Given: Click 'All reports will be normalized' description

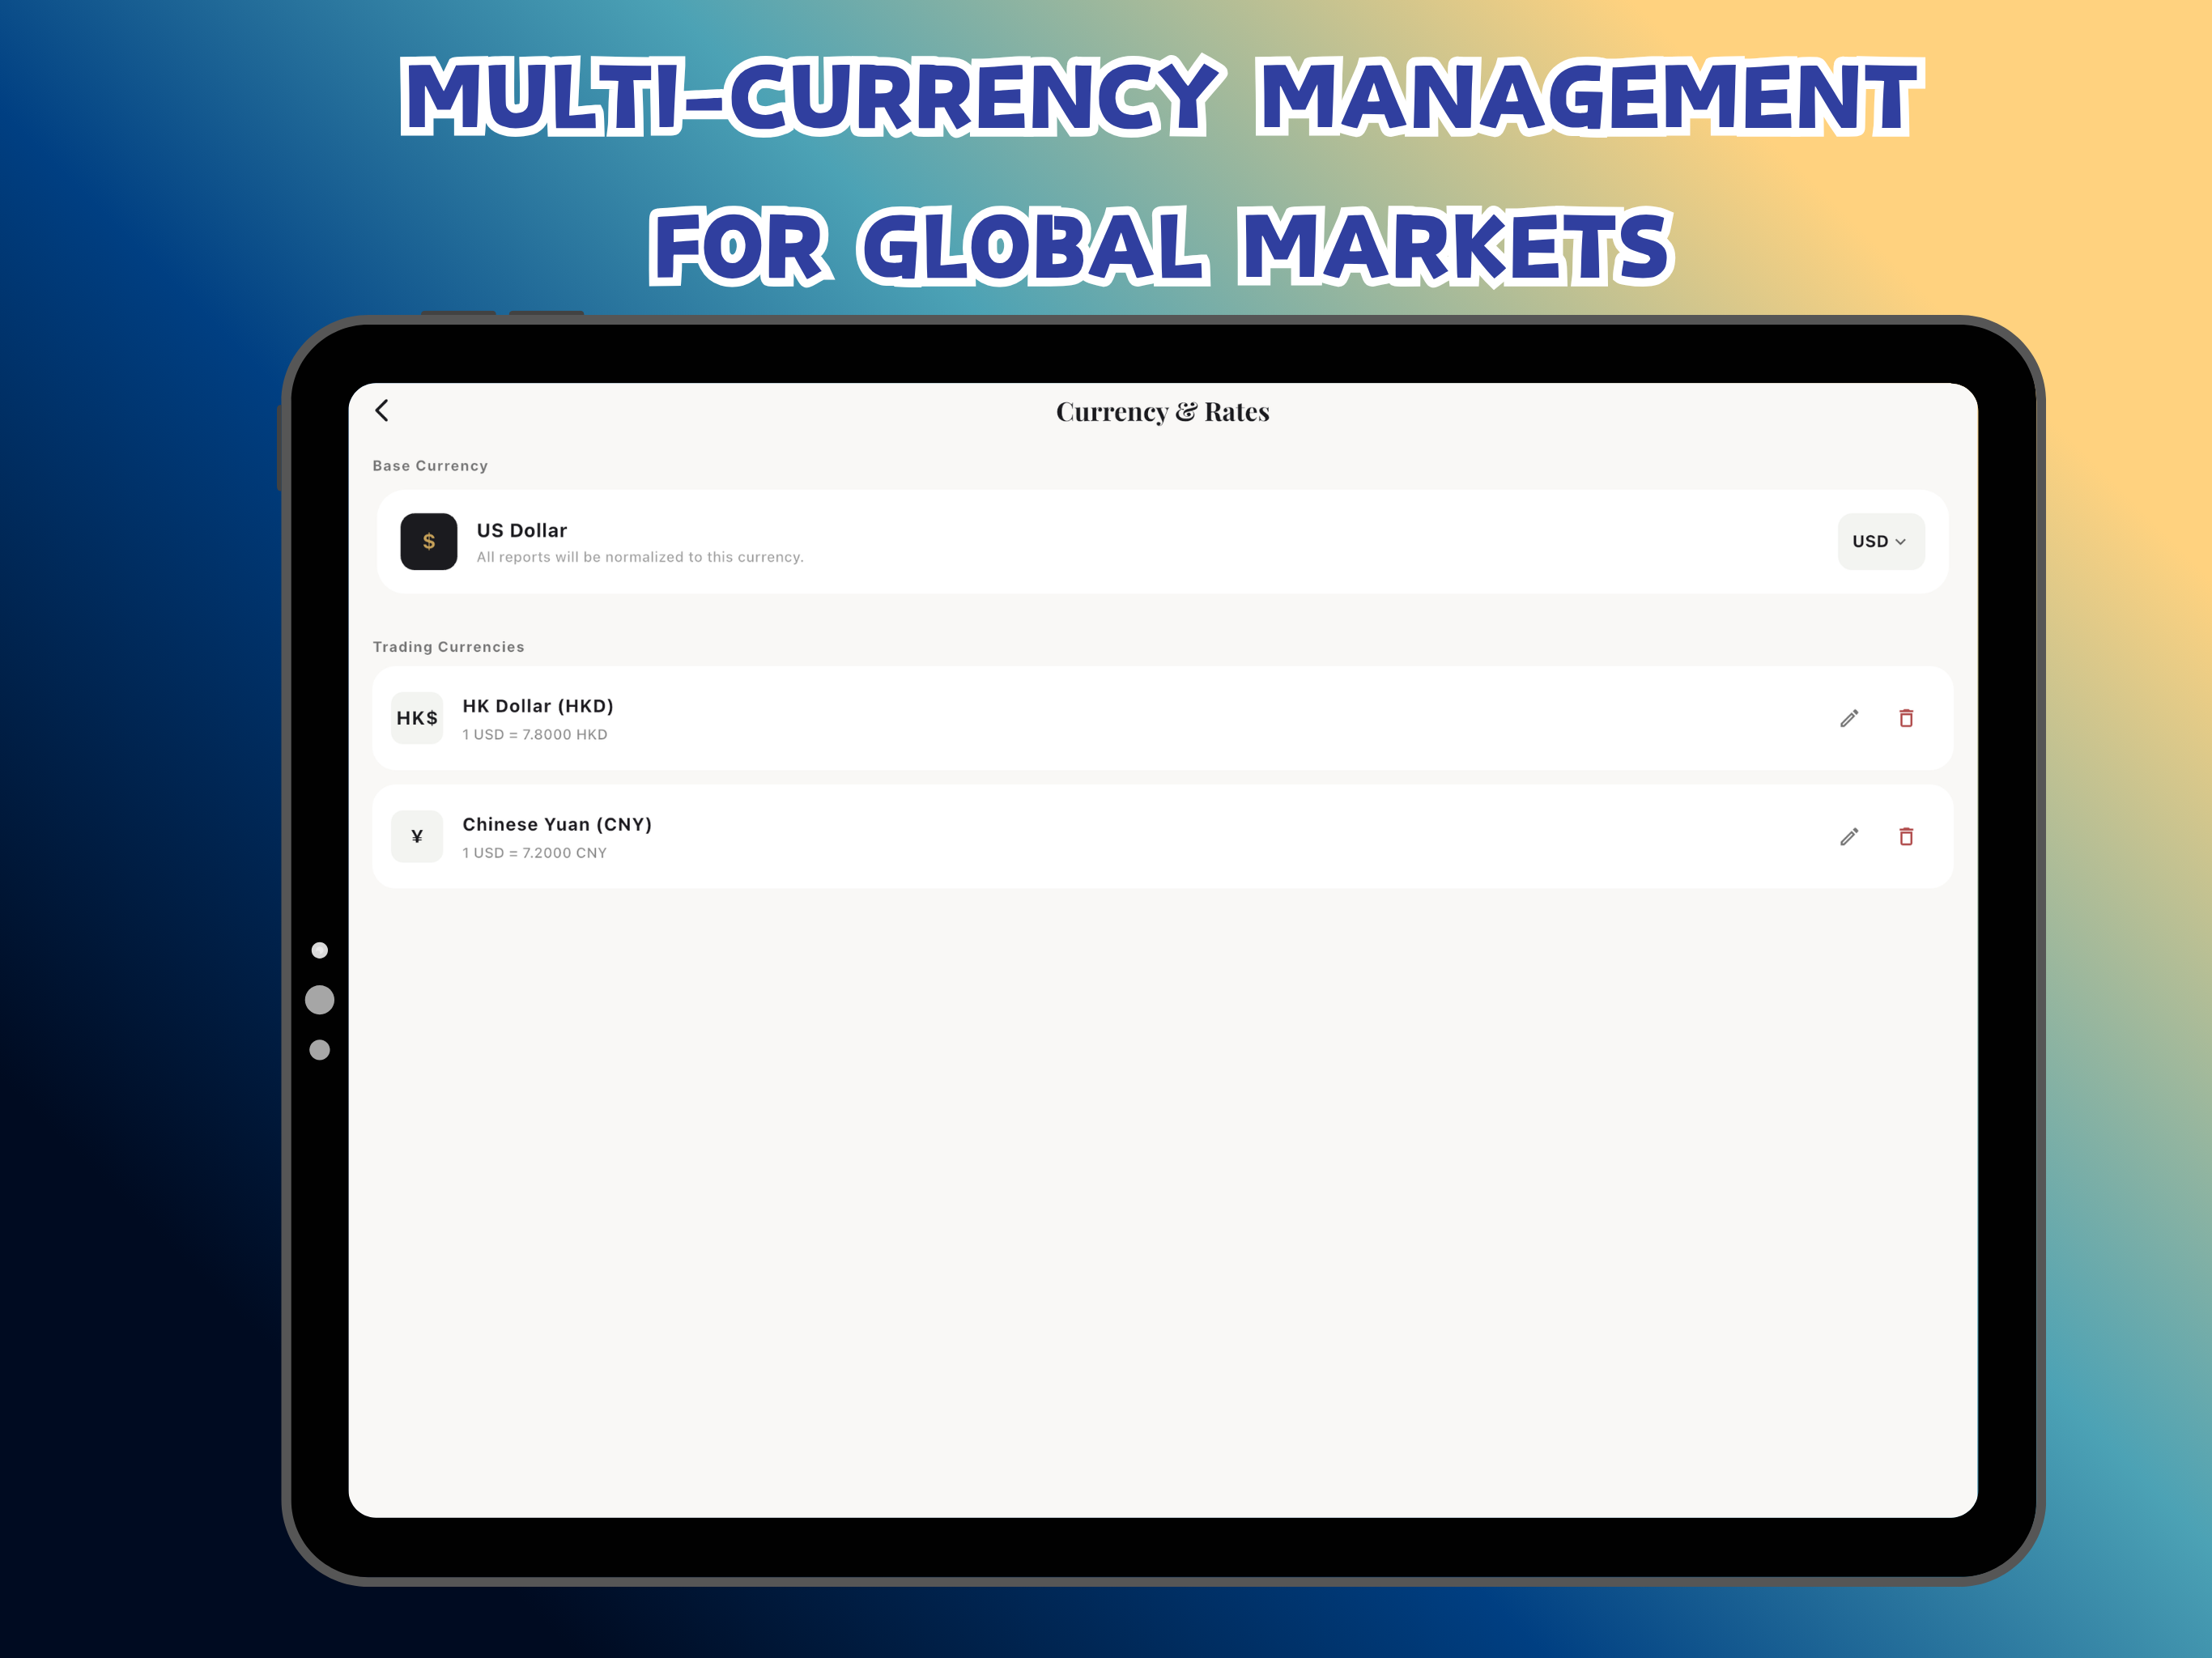Looking at the screenshot, I should 640,557.
